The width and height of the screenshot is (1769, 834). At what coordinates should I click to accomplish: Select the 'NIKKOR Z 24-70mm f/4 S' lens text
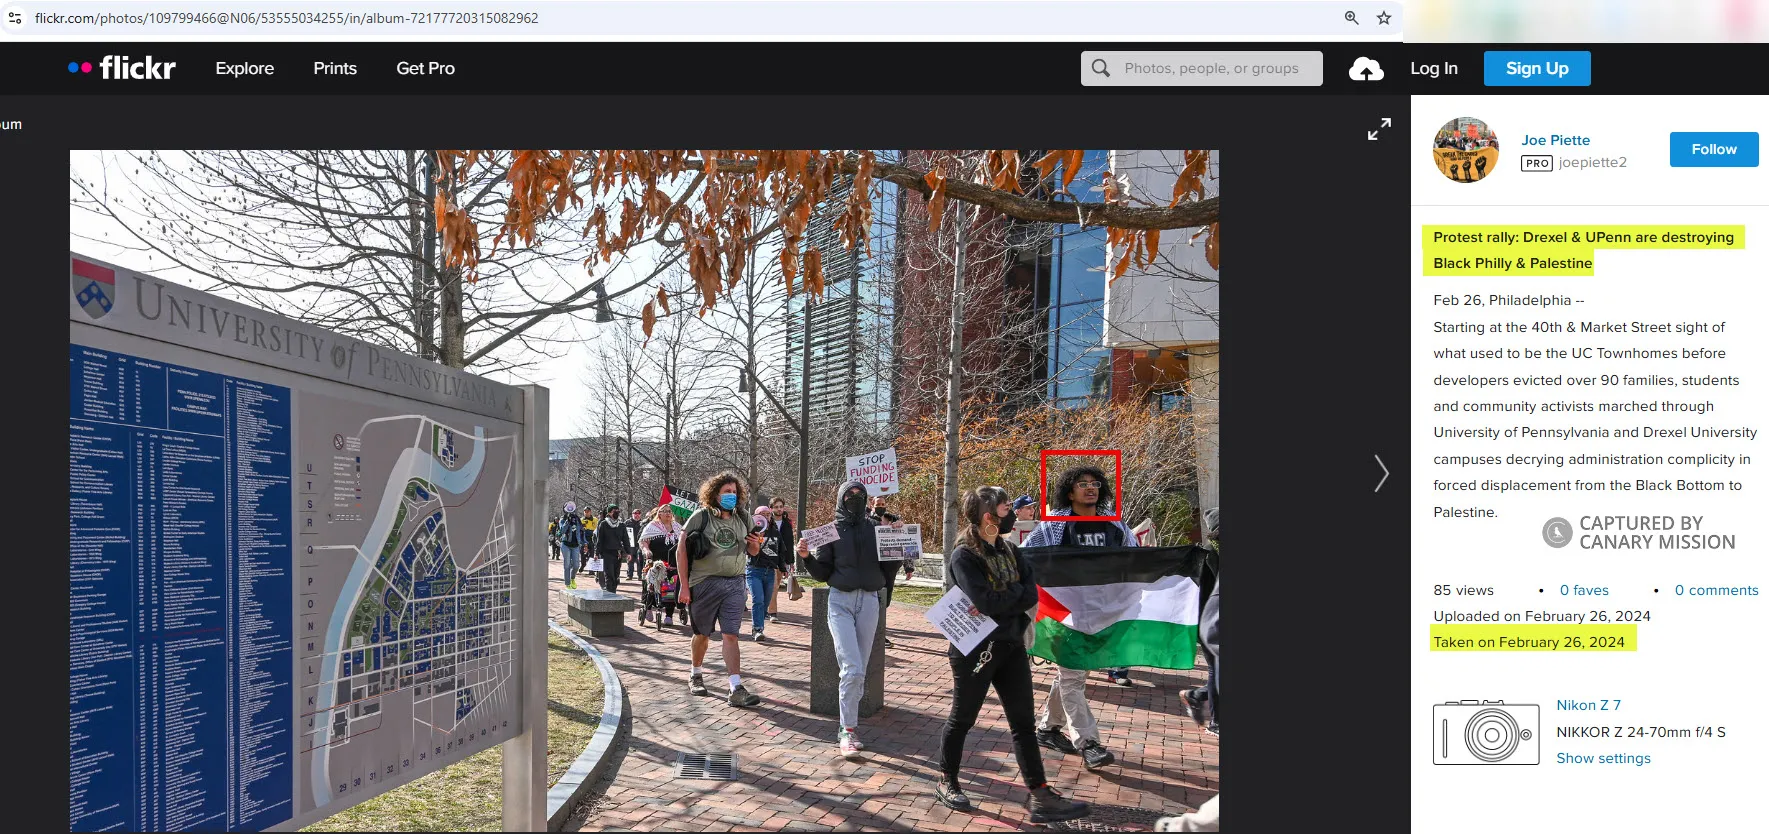1641,732
